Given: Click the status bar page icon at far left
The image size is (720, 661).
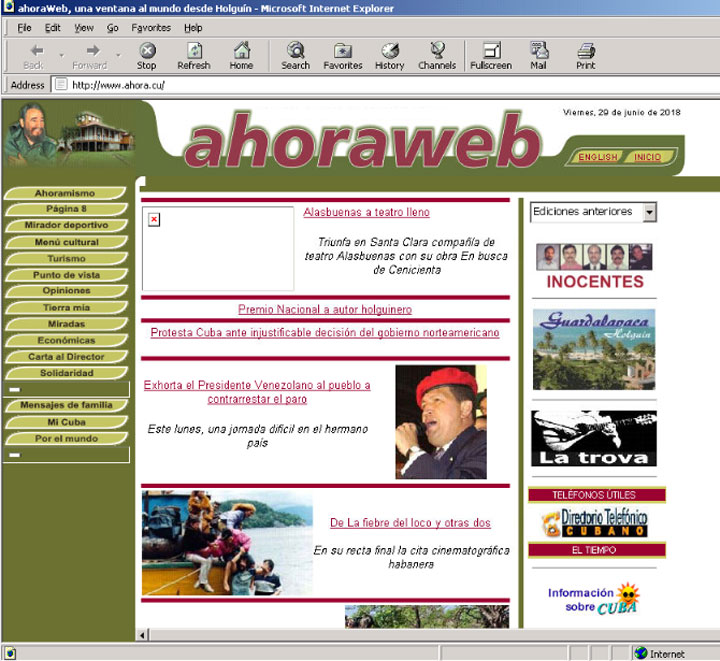Looking at the screenshot, I should pyautogui.click(x=10, y=653).
